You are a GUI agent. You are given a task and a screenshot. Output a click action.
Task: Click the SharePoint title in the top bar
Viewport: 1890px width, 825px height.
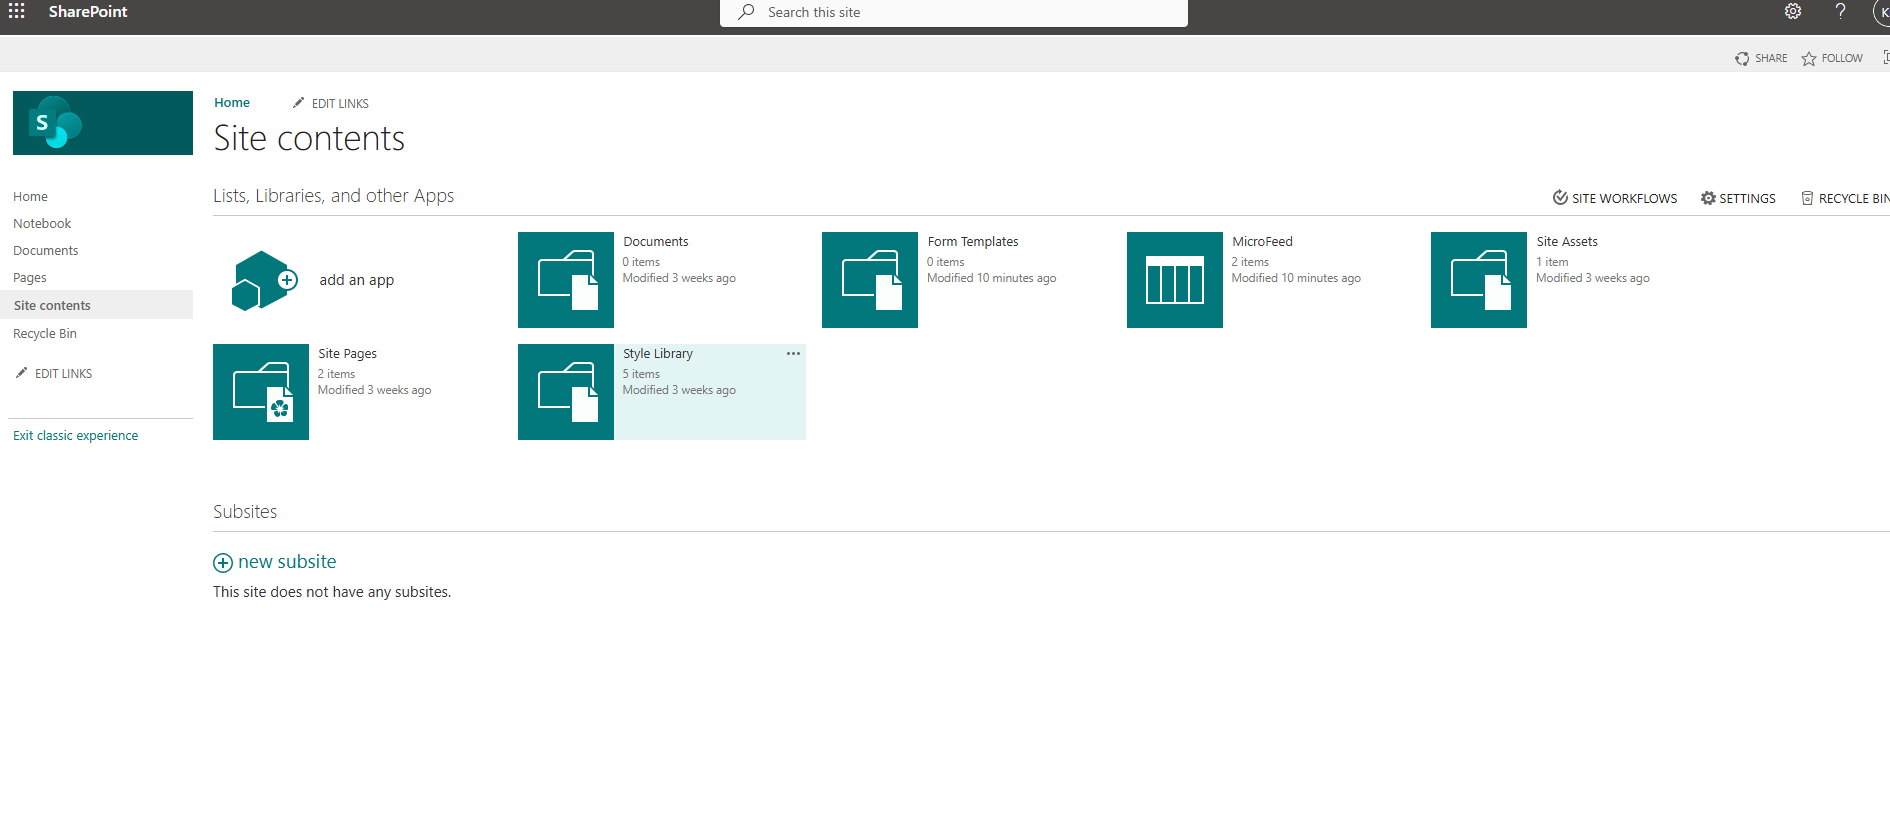point(88,12)
